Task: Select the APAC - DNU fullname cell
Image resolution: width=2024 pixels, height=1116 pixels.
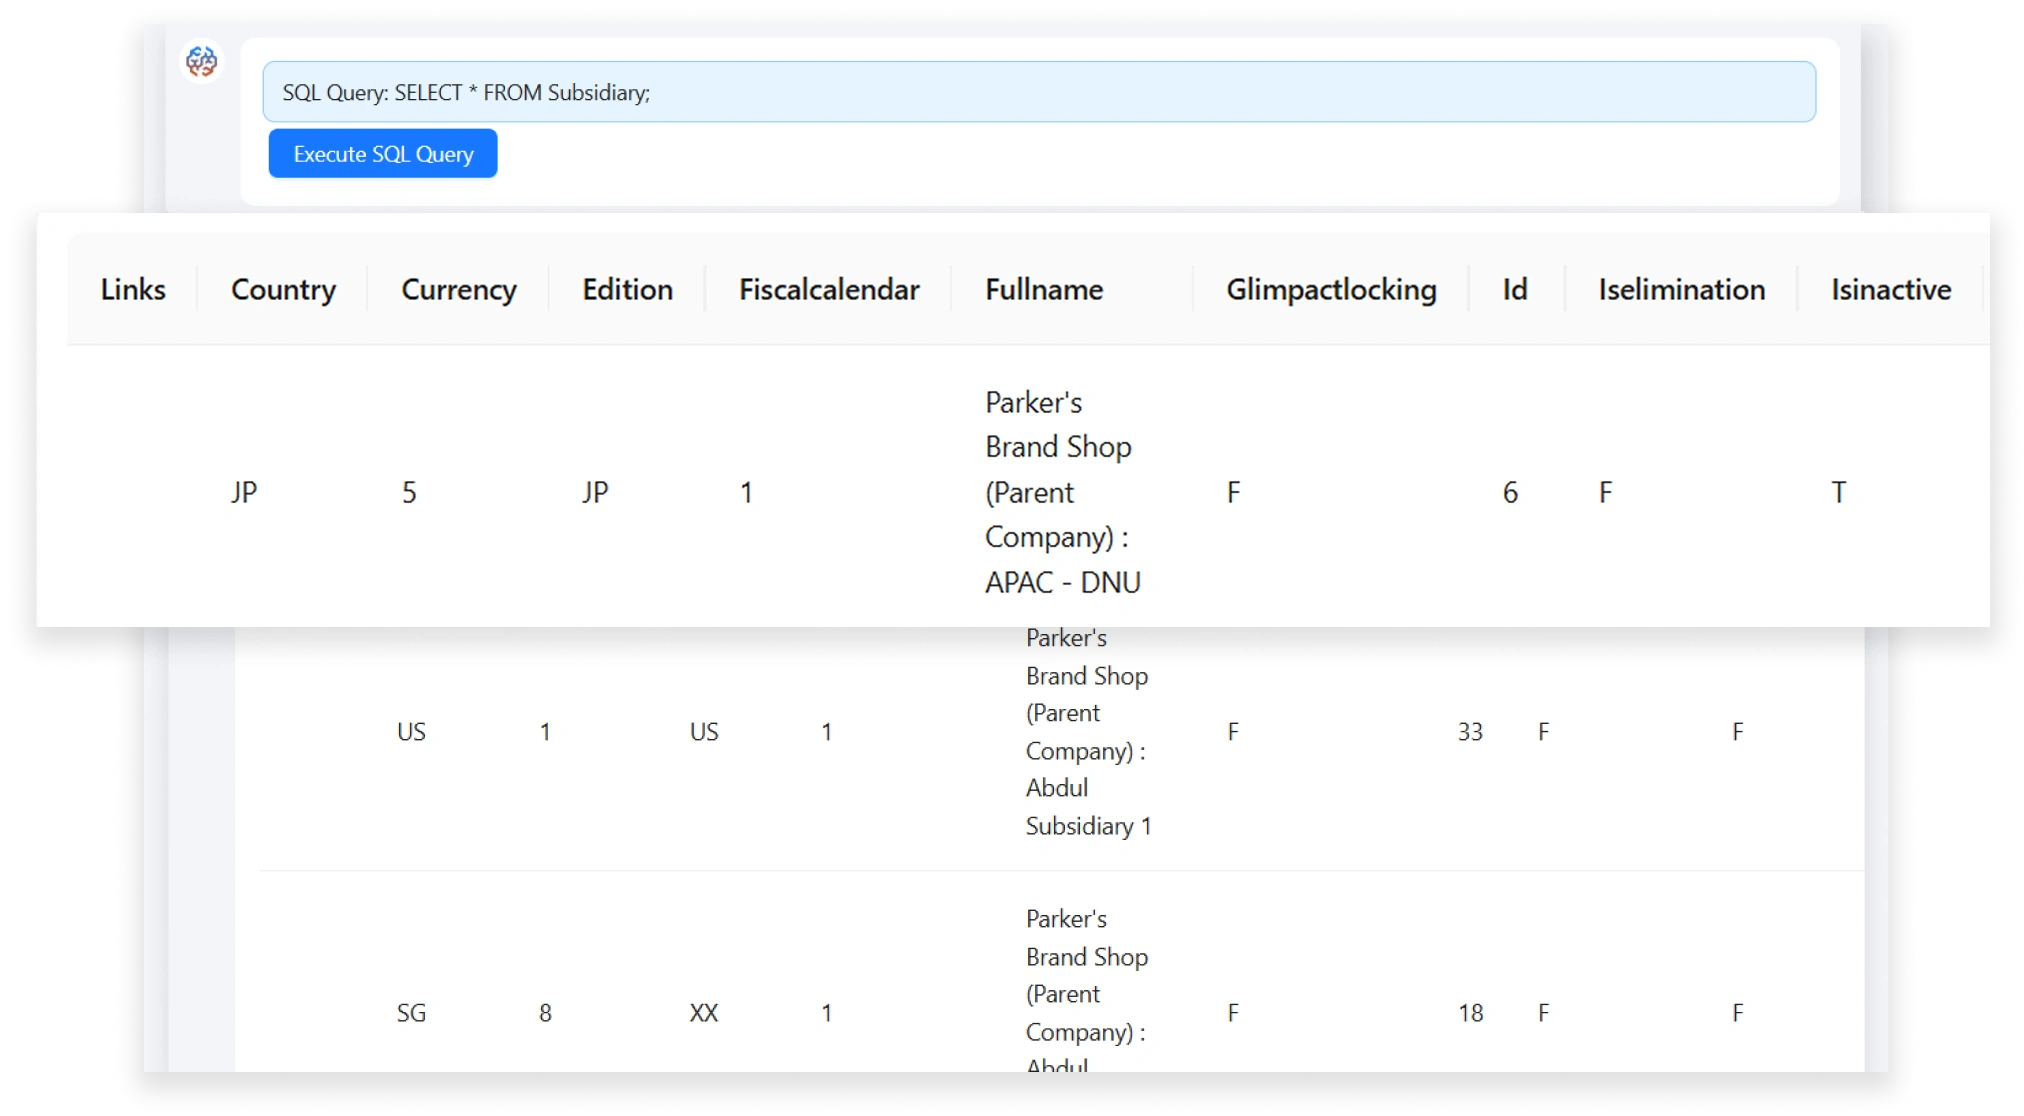Action: tap(1063, 492)
